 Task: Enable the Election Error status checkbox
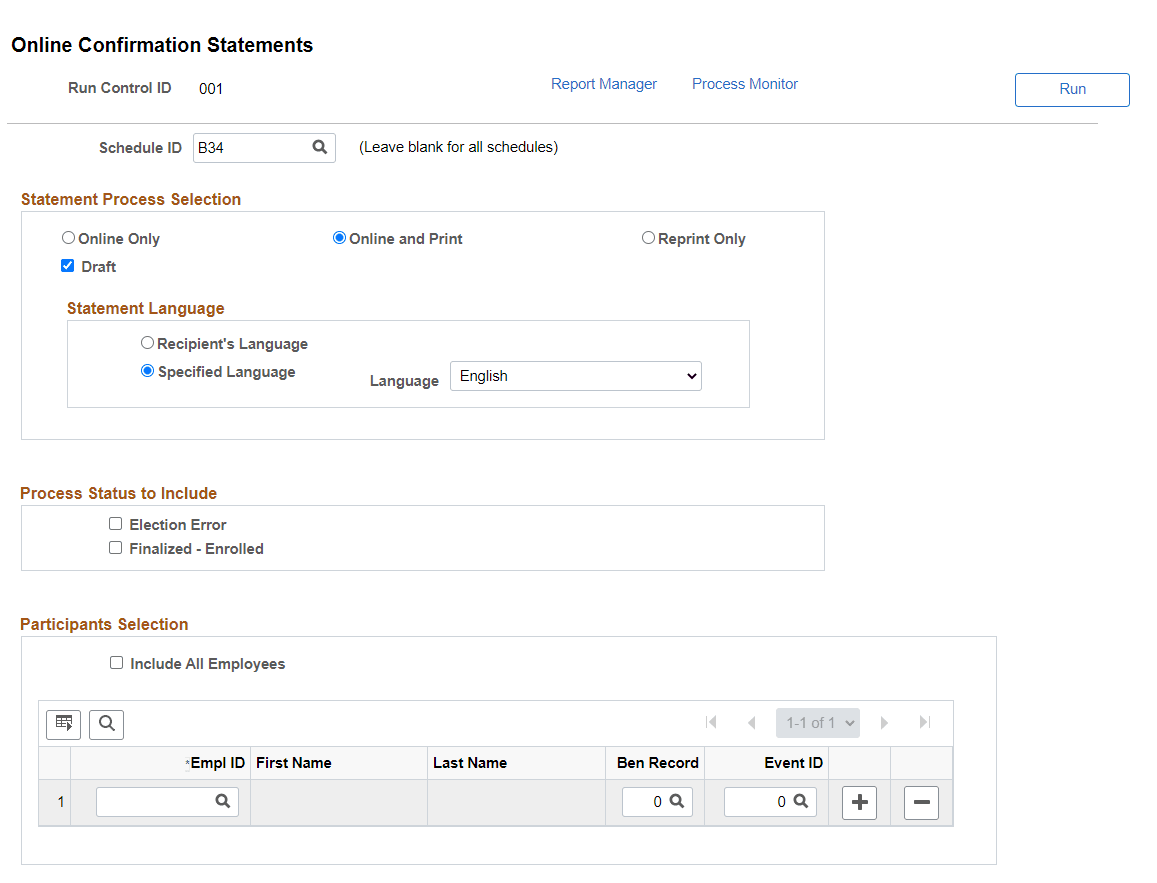coord(116,524)
